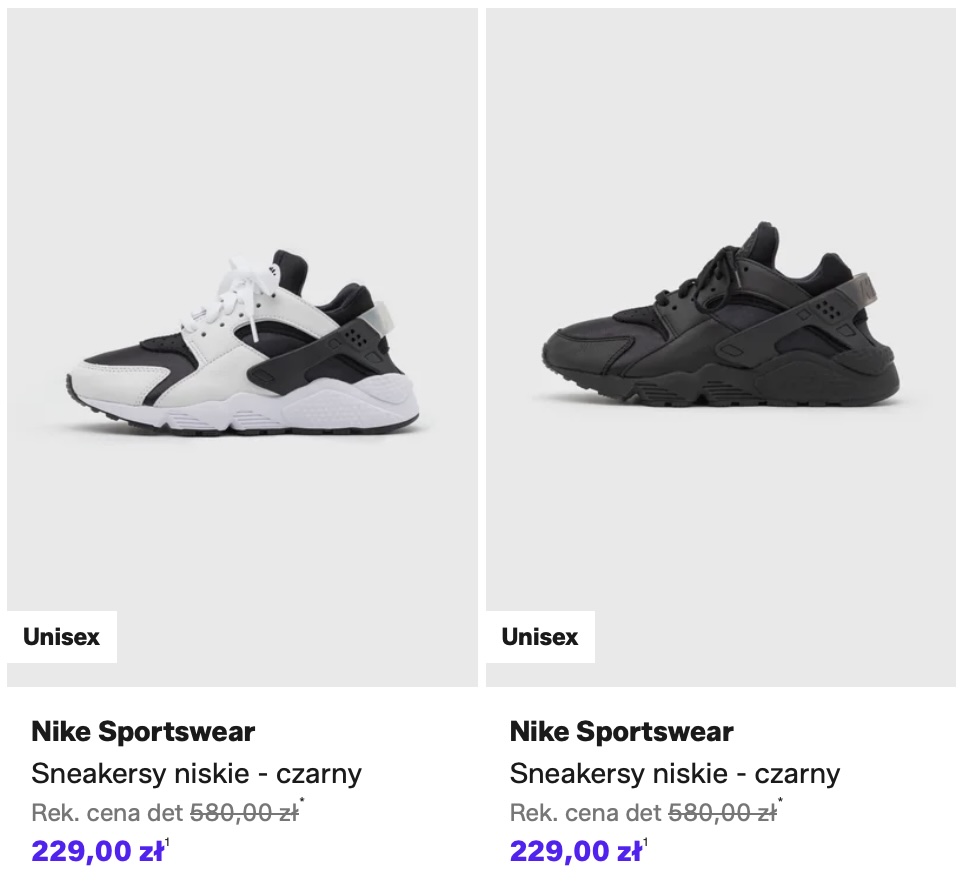Click the crossed-out 580,00 zł price of white sneaker
This screenshot has height=882, width=968.
click(244, 813)
